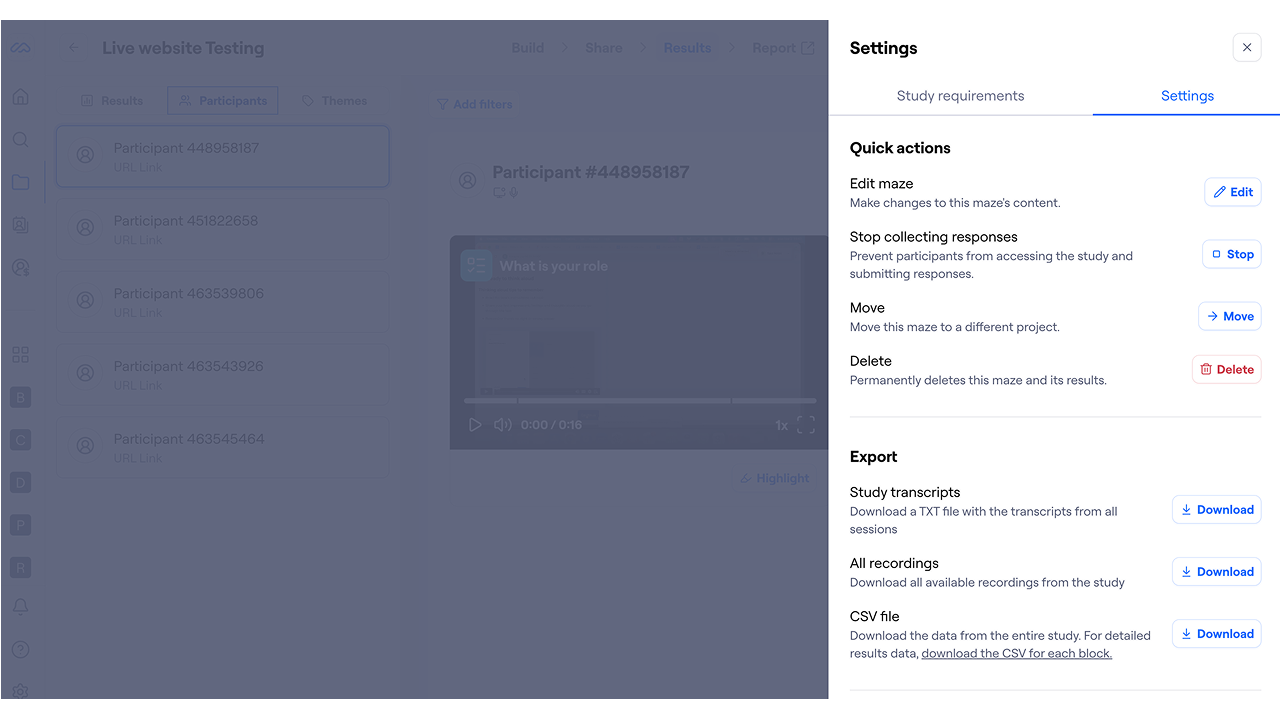The image size is (1280, 720).
Task: Select the B workspace badge in the sidebar
Action: click(21, 397)
